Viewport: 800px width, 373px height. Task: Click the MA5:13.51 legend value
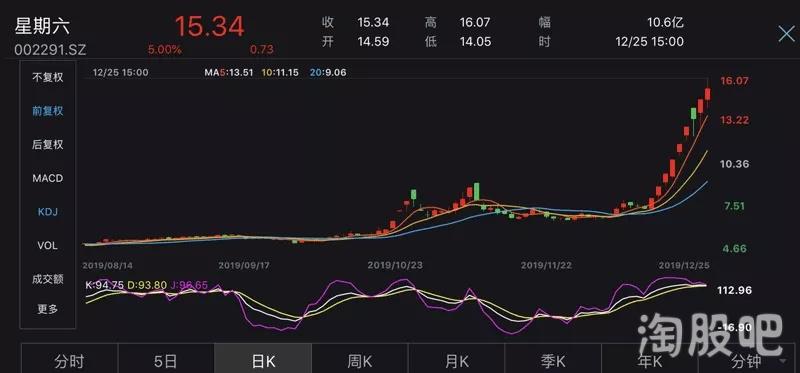coord(229,72)
